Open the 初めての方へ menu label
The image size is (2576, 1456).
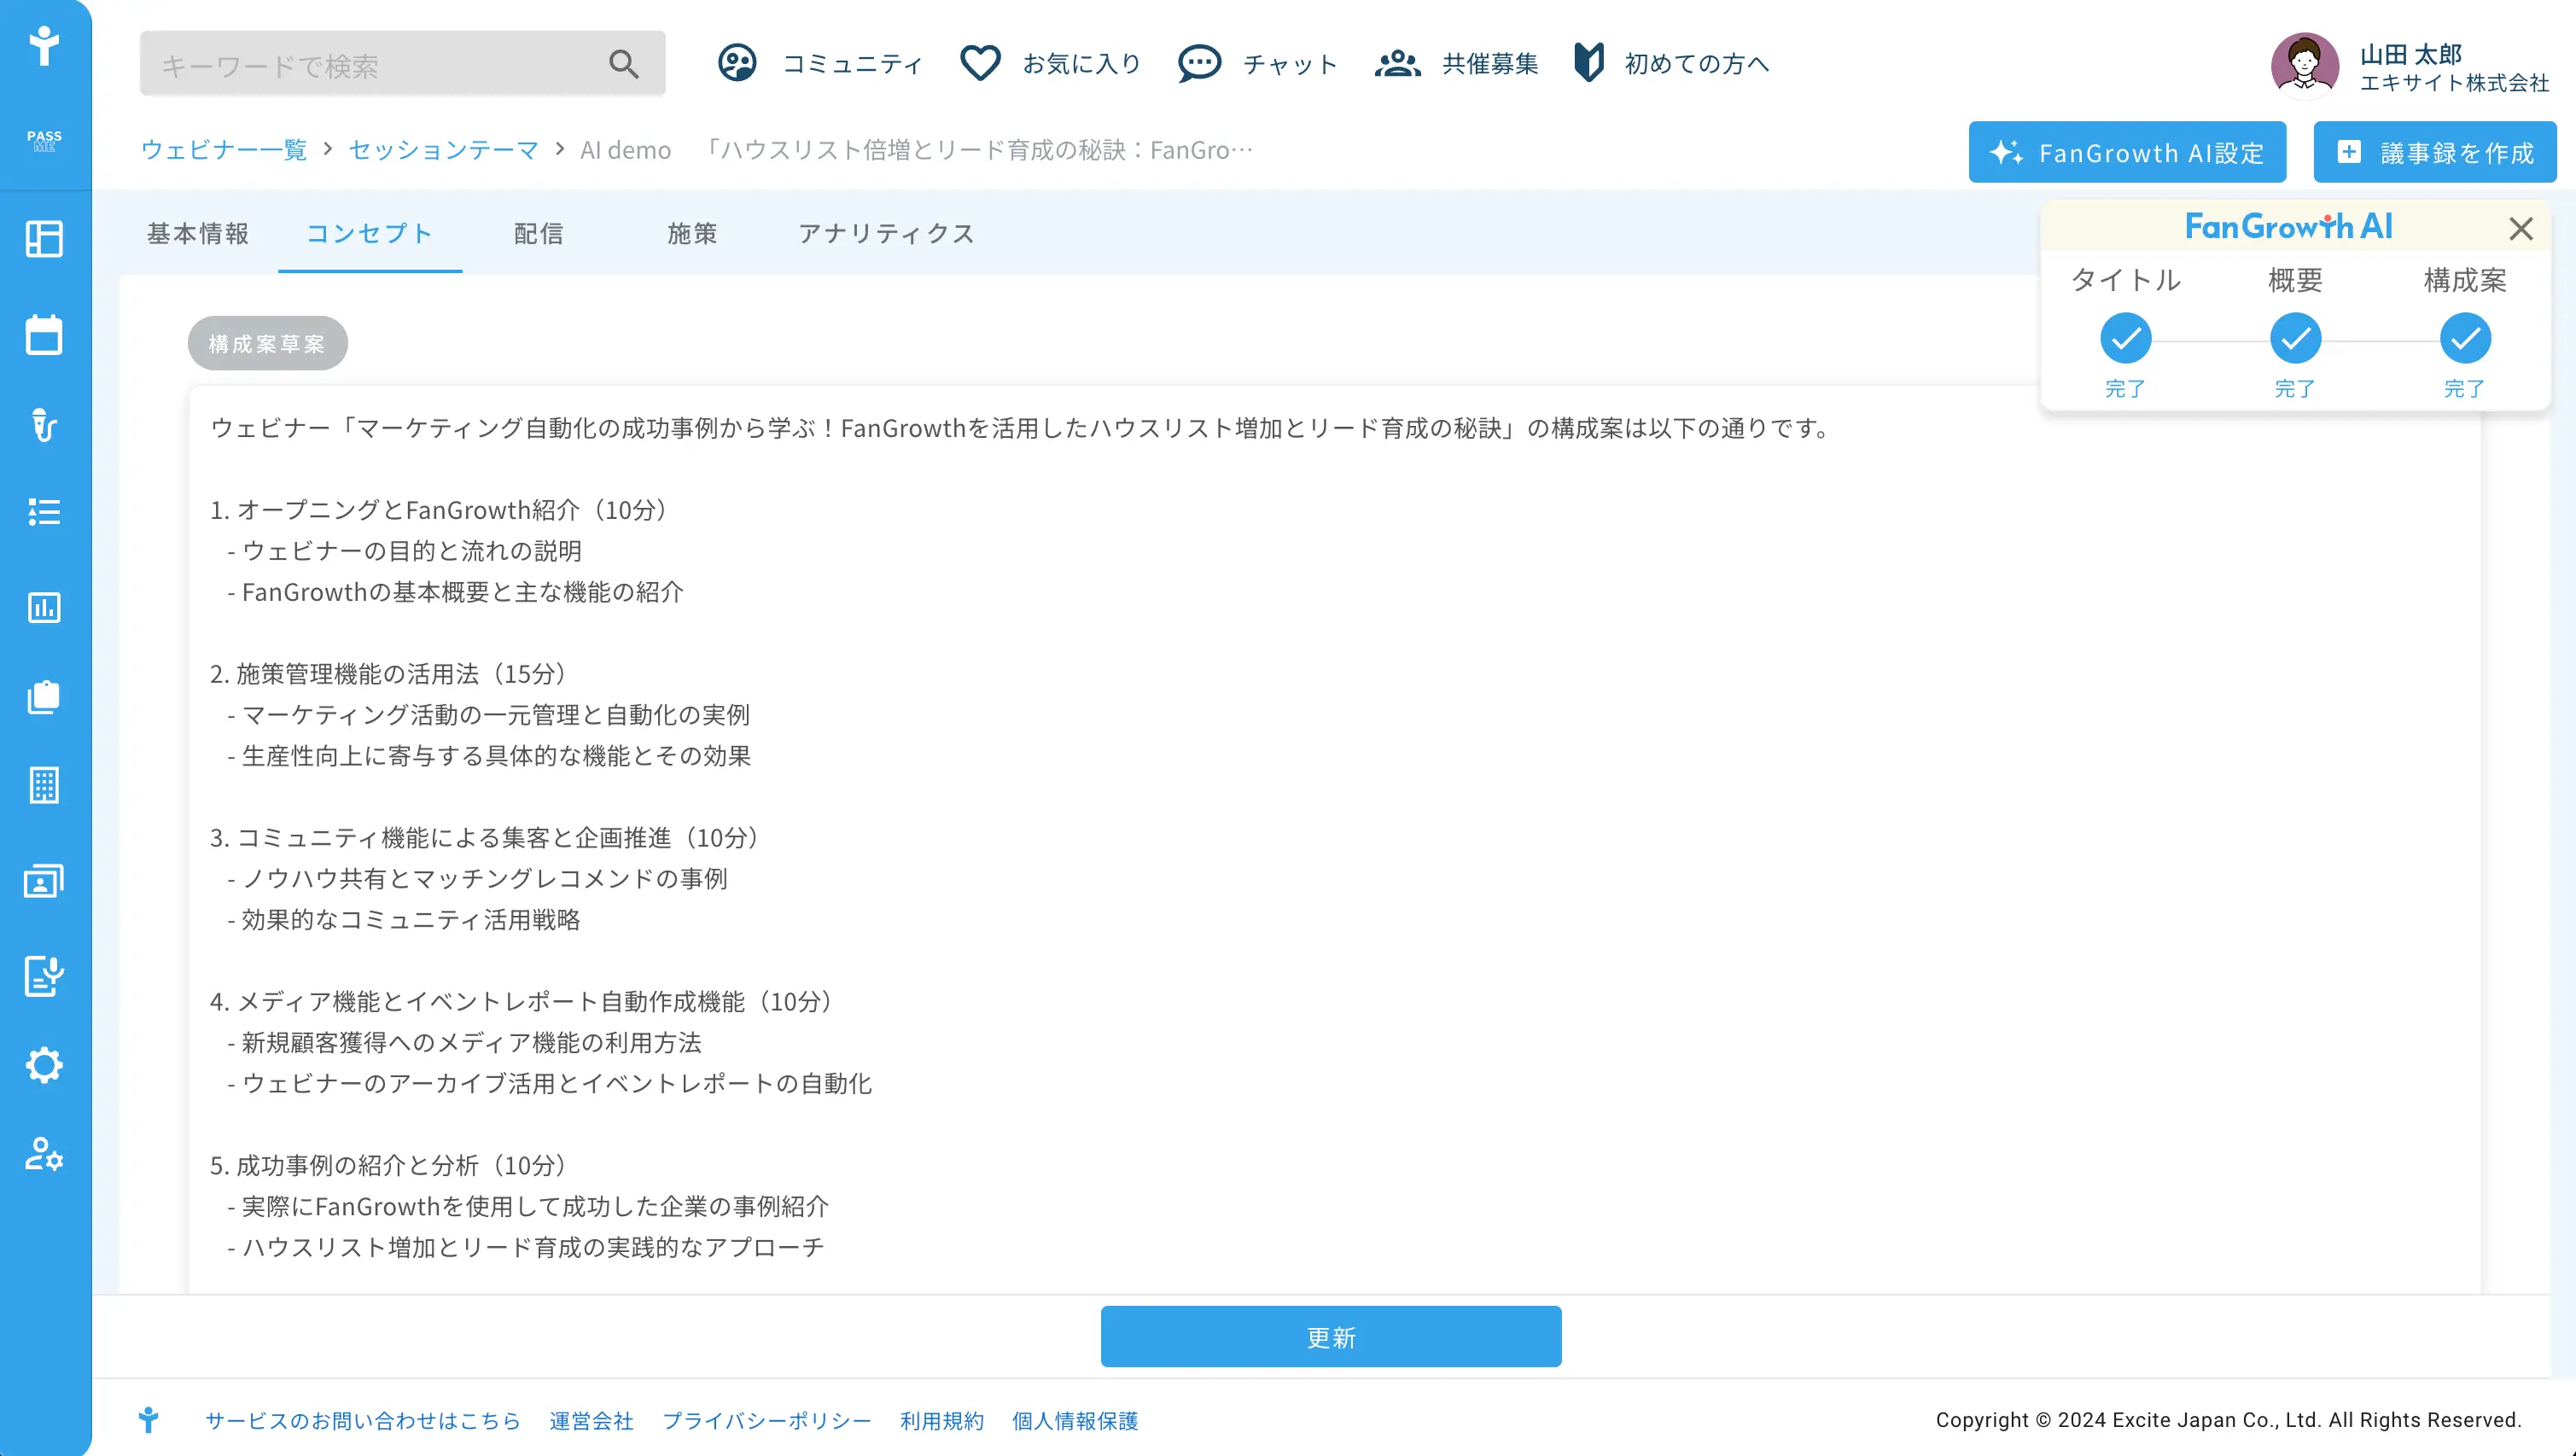[x=1697, y=63]
